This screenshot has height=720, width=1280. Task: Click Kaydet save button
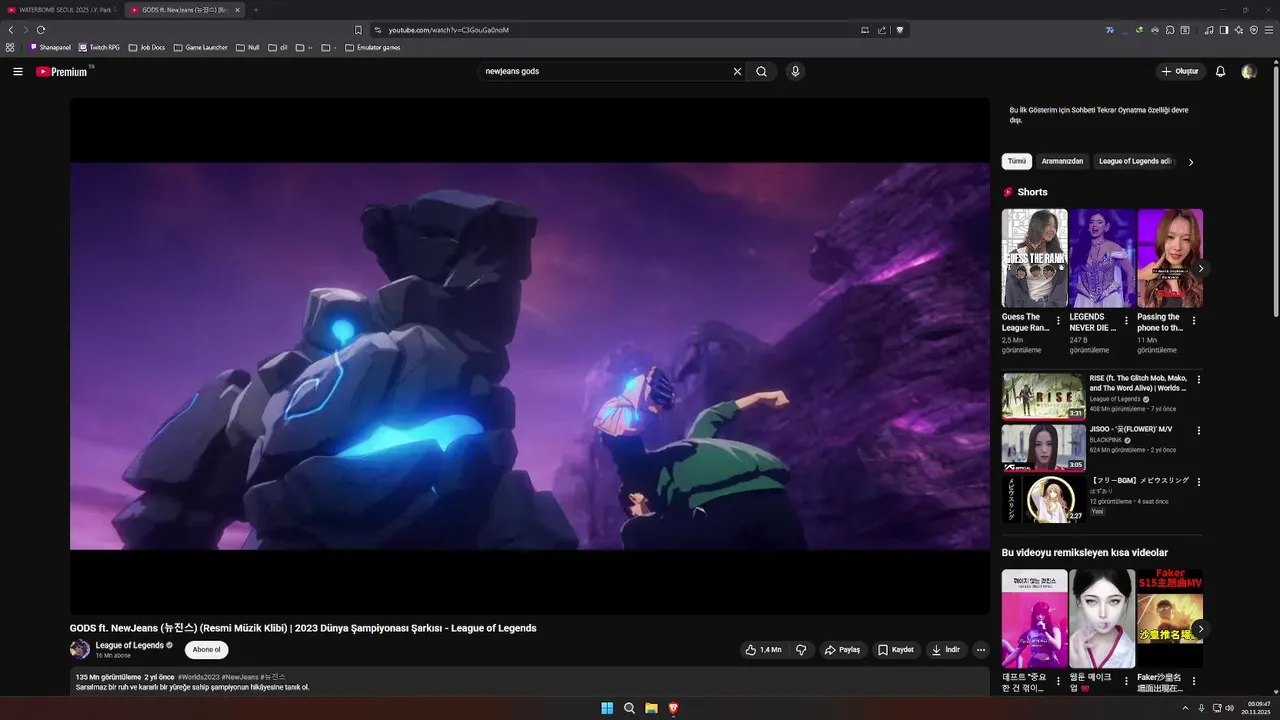pos(896,650)
